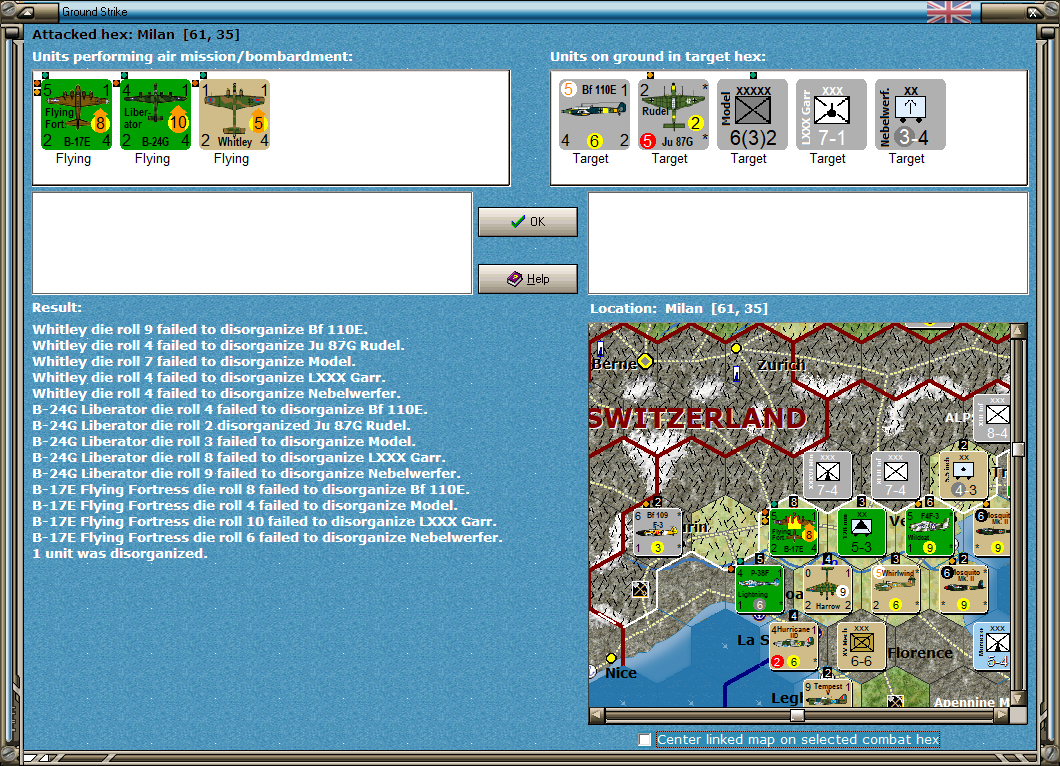This screenshot has height=766, width=1060.
Task: Click the XXXXI Mtn 7-4 counter
Action: [x=827, y=475]
